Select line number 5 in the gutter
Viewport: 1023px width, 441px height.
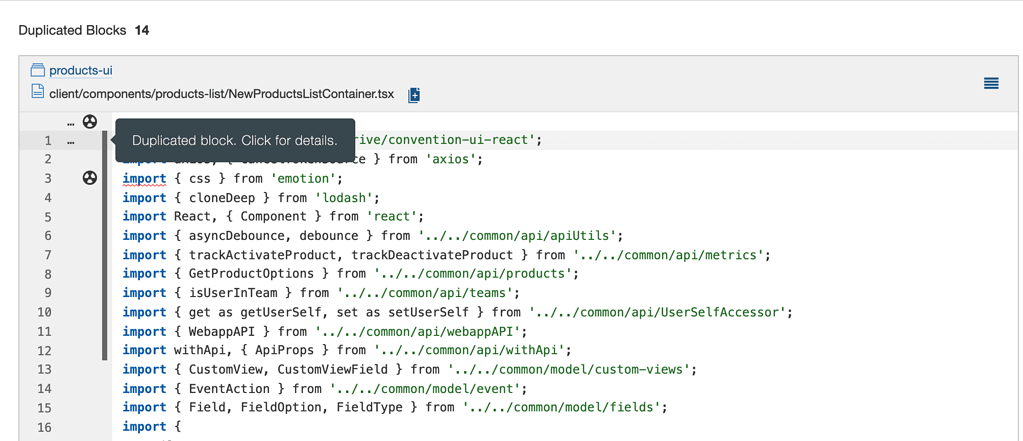click(47, 217)
